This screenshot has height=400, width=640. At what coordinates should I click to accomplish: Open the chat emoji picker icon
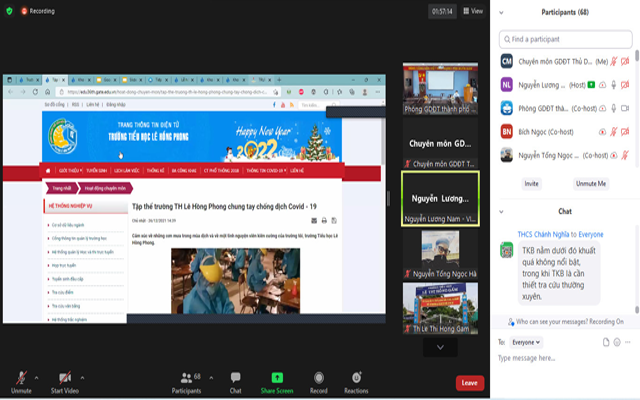coord(617,342)
